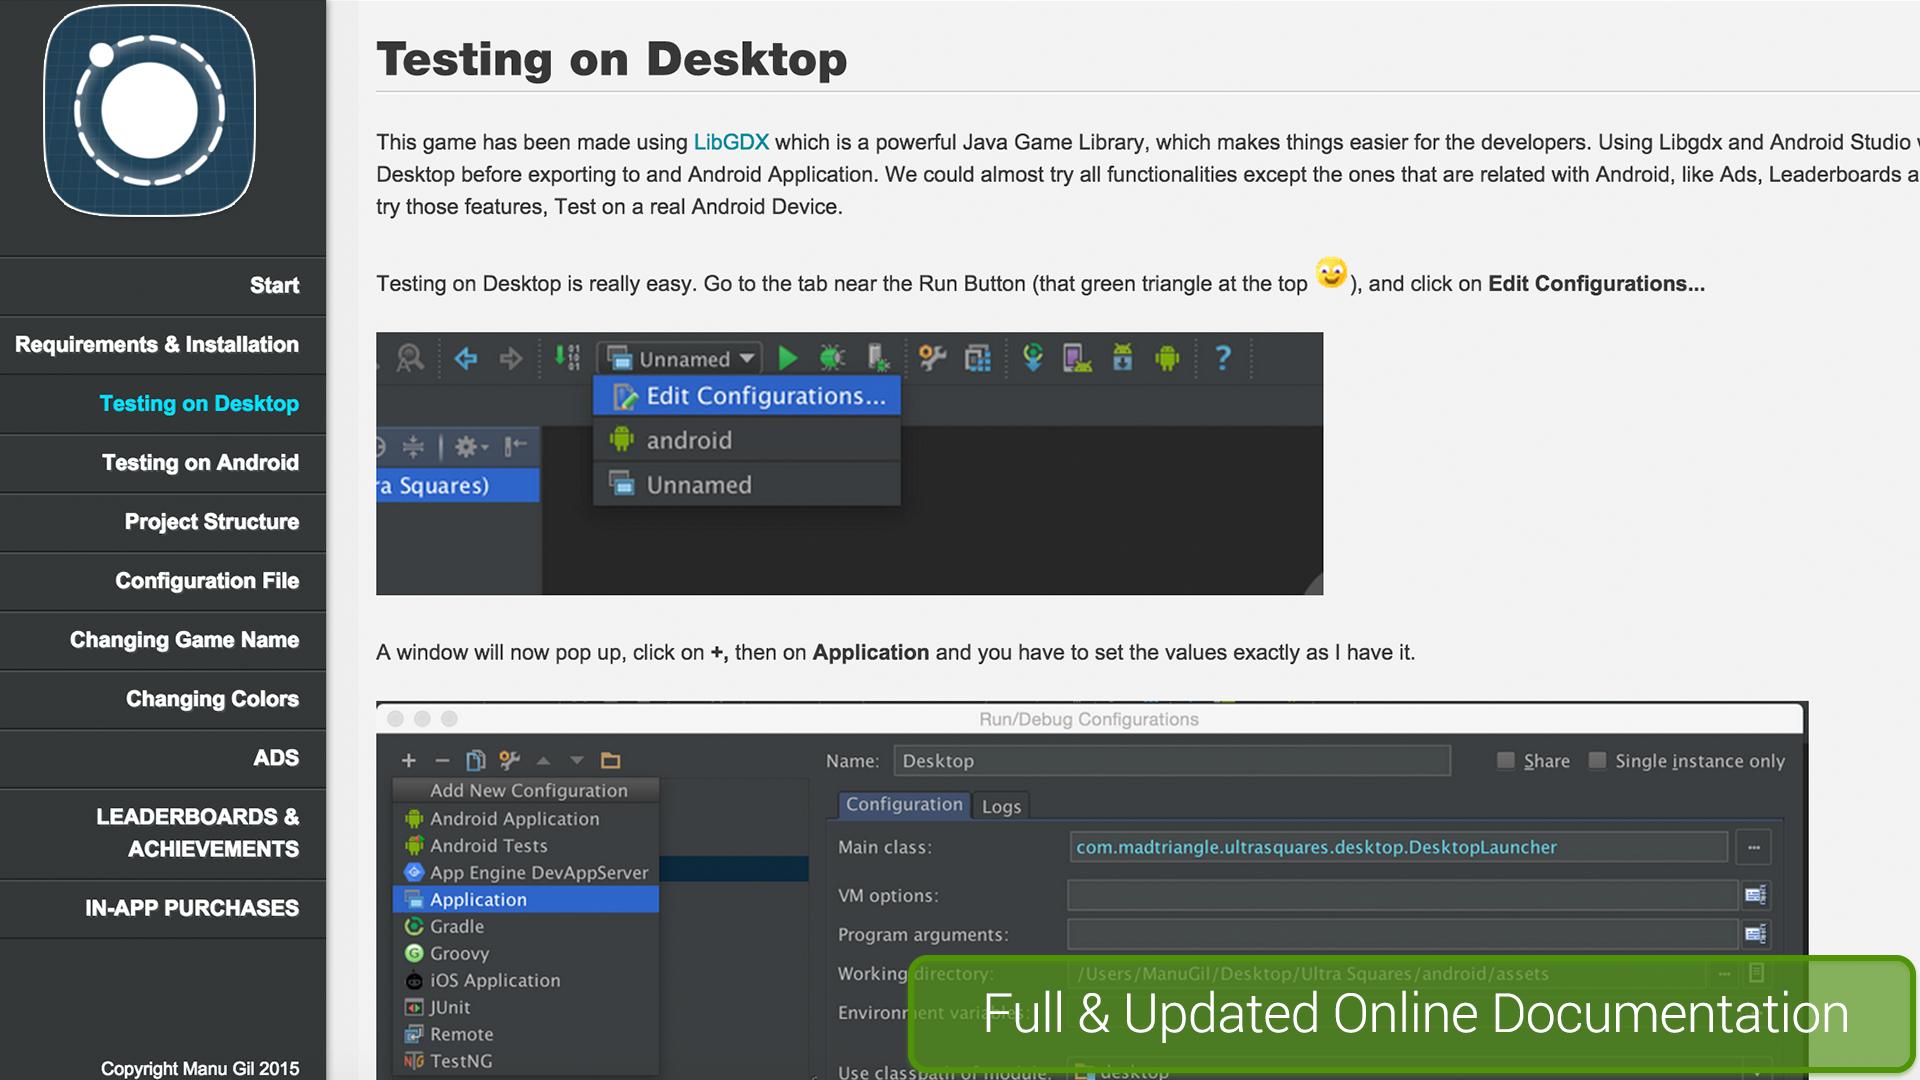
Task: Choose the android run configuration entry
Action: [747, 440]
